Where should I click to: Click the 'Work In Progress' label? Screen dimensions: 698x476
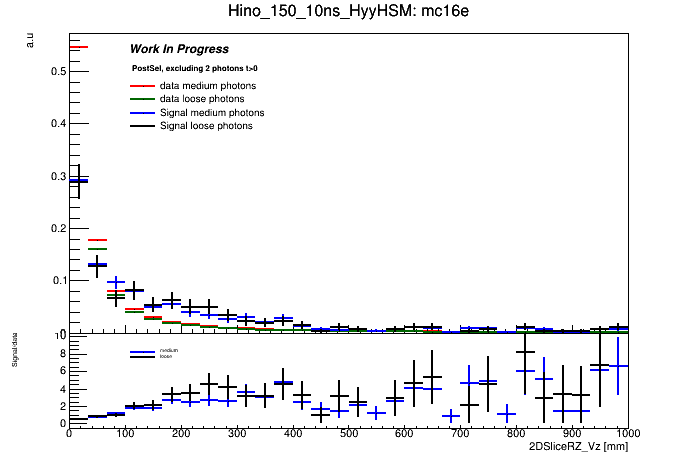coord(179,49)
